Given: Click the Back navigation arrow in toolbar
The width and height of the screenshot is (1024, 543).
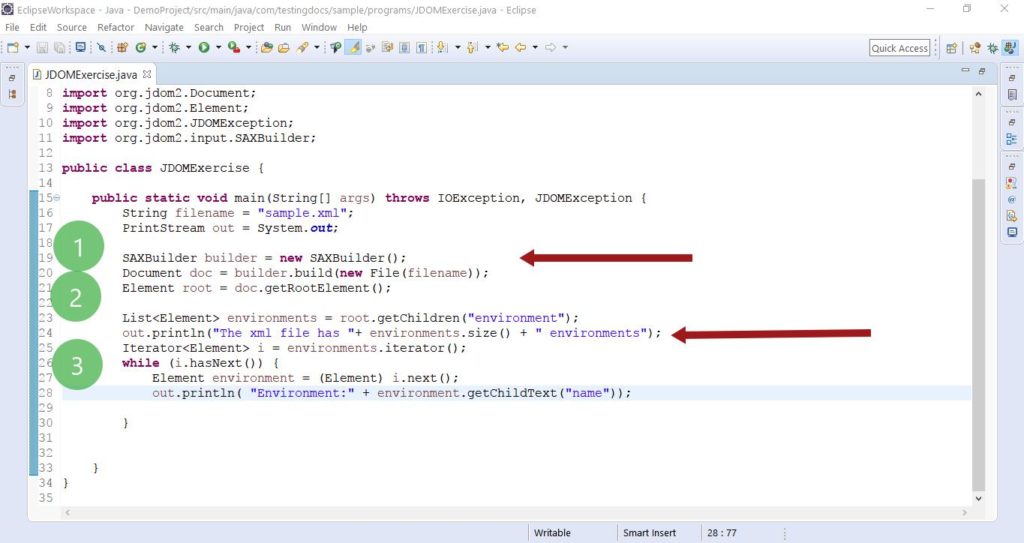Looking at the screenshot, I should pyautogui.click(x=520, y=47).
